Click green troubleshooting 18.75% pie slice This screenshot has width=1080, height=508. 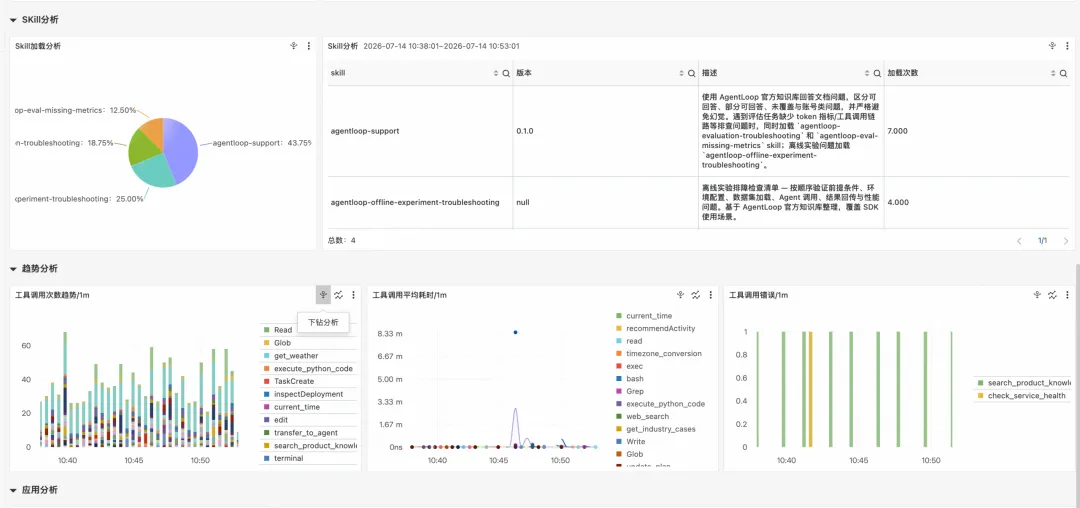point(141,147)
